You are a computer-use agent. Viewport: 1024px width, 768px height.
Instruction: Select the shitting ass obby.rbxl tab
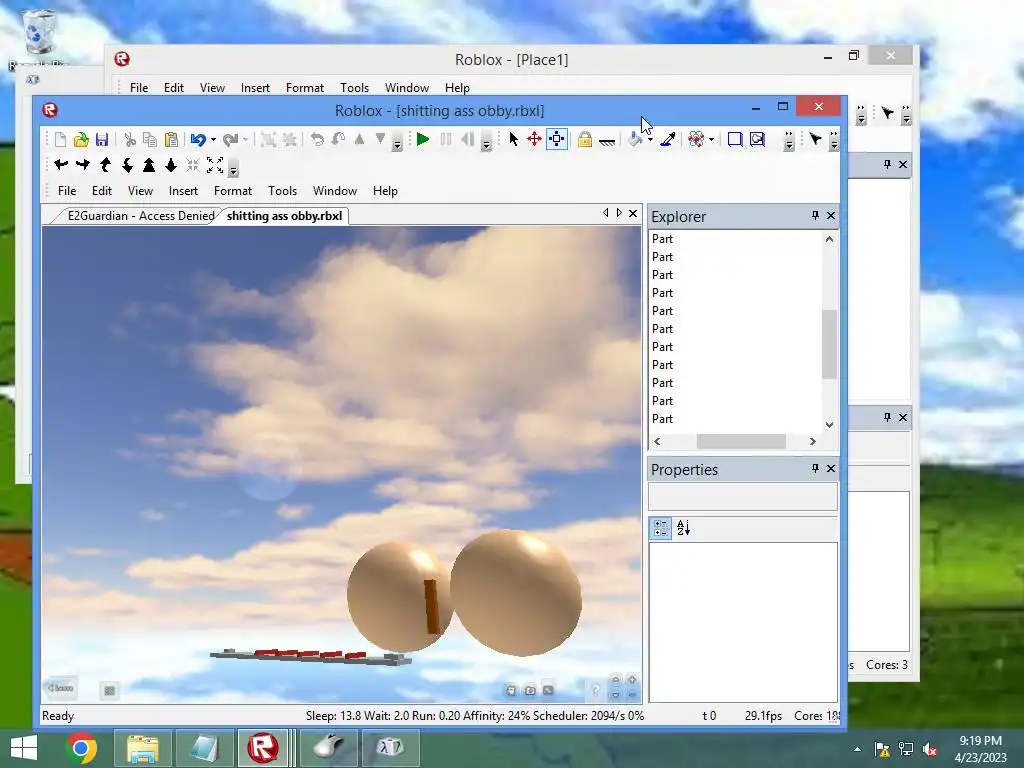pos(284,216)
